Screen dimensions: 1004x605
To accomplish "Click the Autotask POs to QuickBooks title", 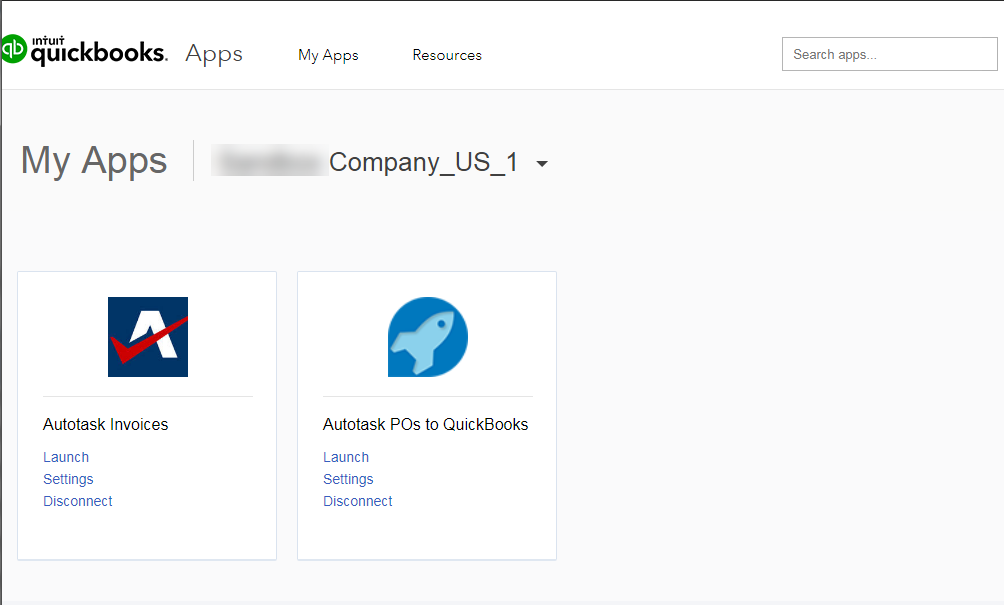I will pos(426,424).
